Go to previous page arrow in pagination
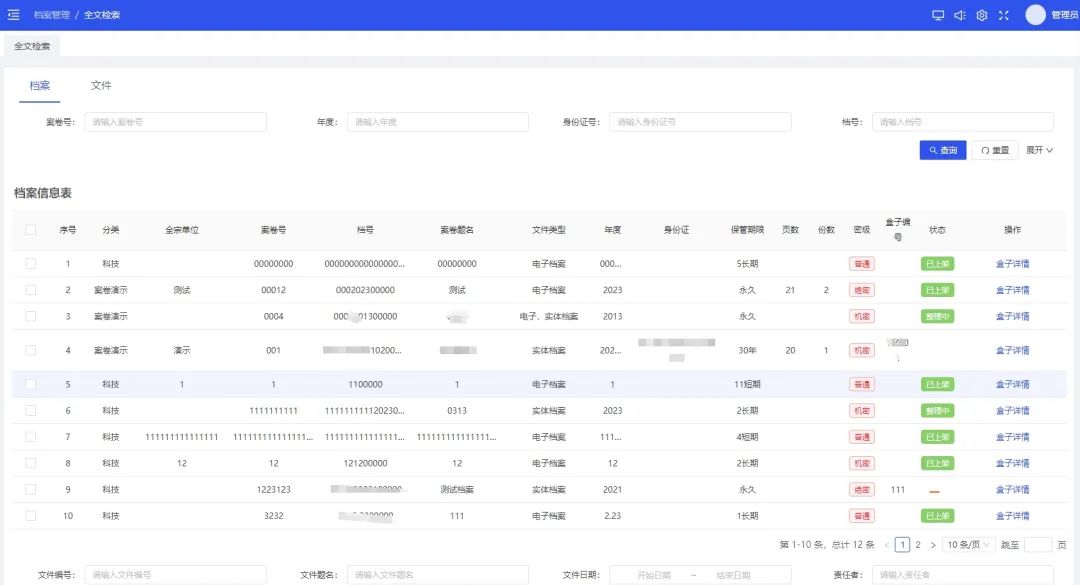The image size is (1080, 585). 886,545
